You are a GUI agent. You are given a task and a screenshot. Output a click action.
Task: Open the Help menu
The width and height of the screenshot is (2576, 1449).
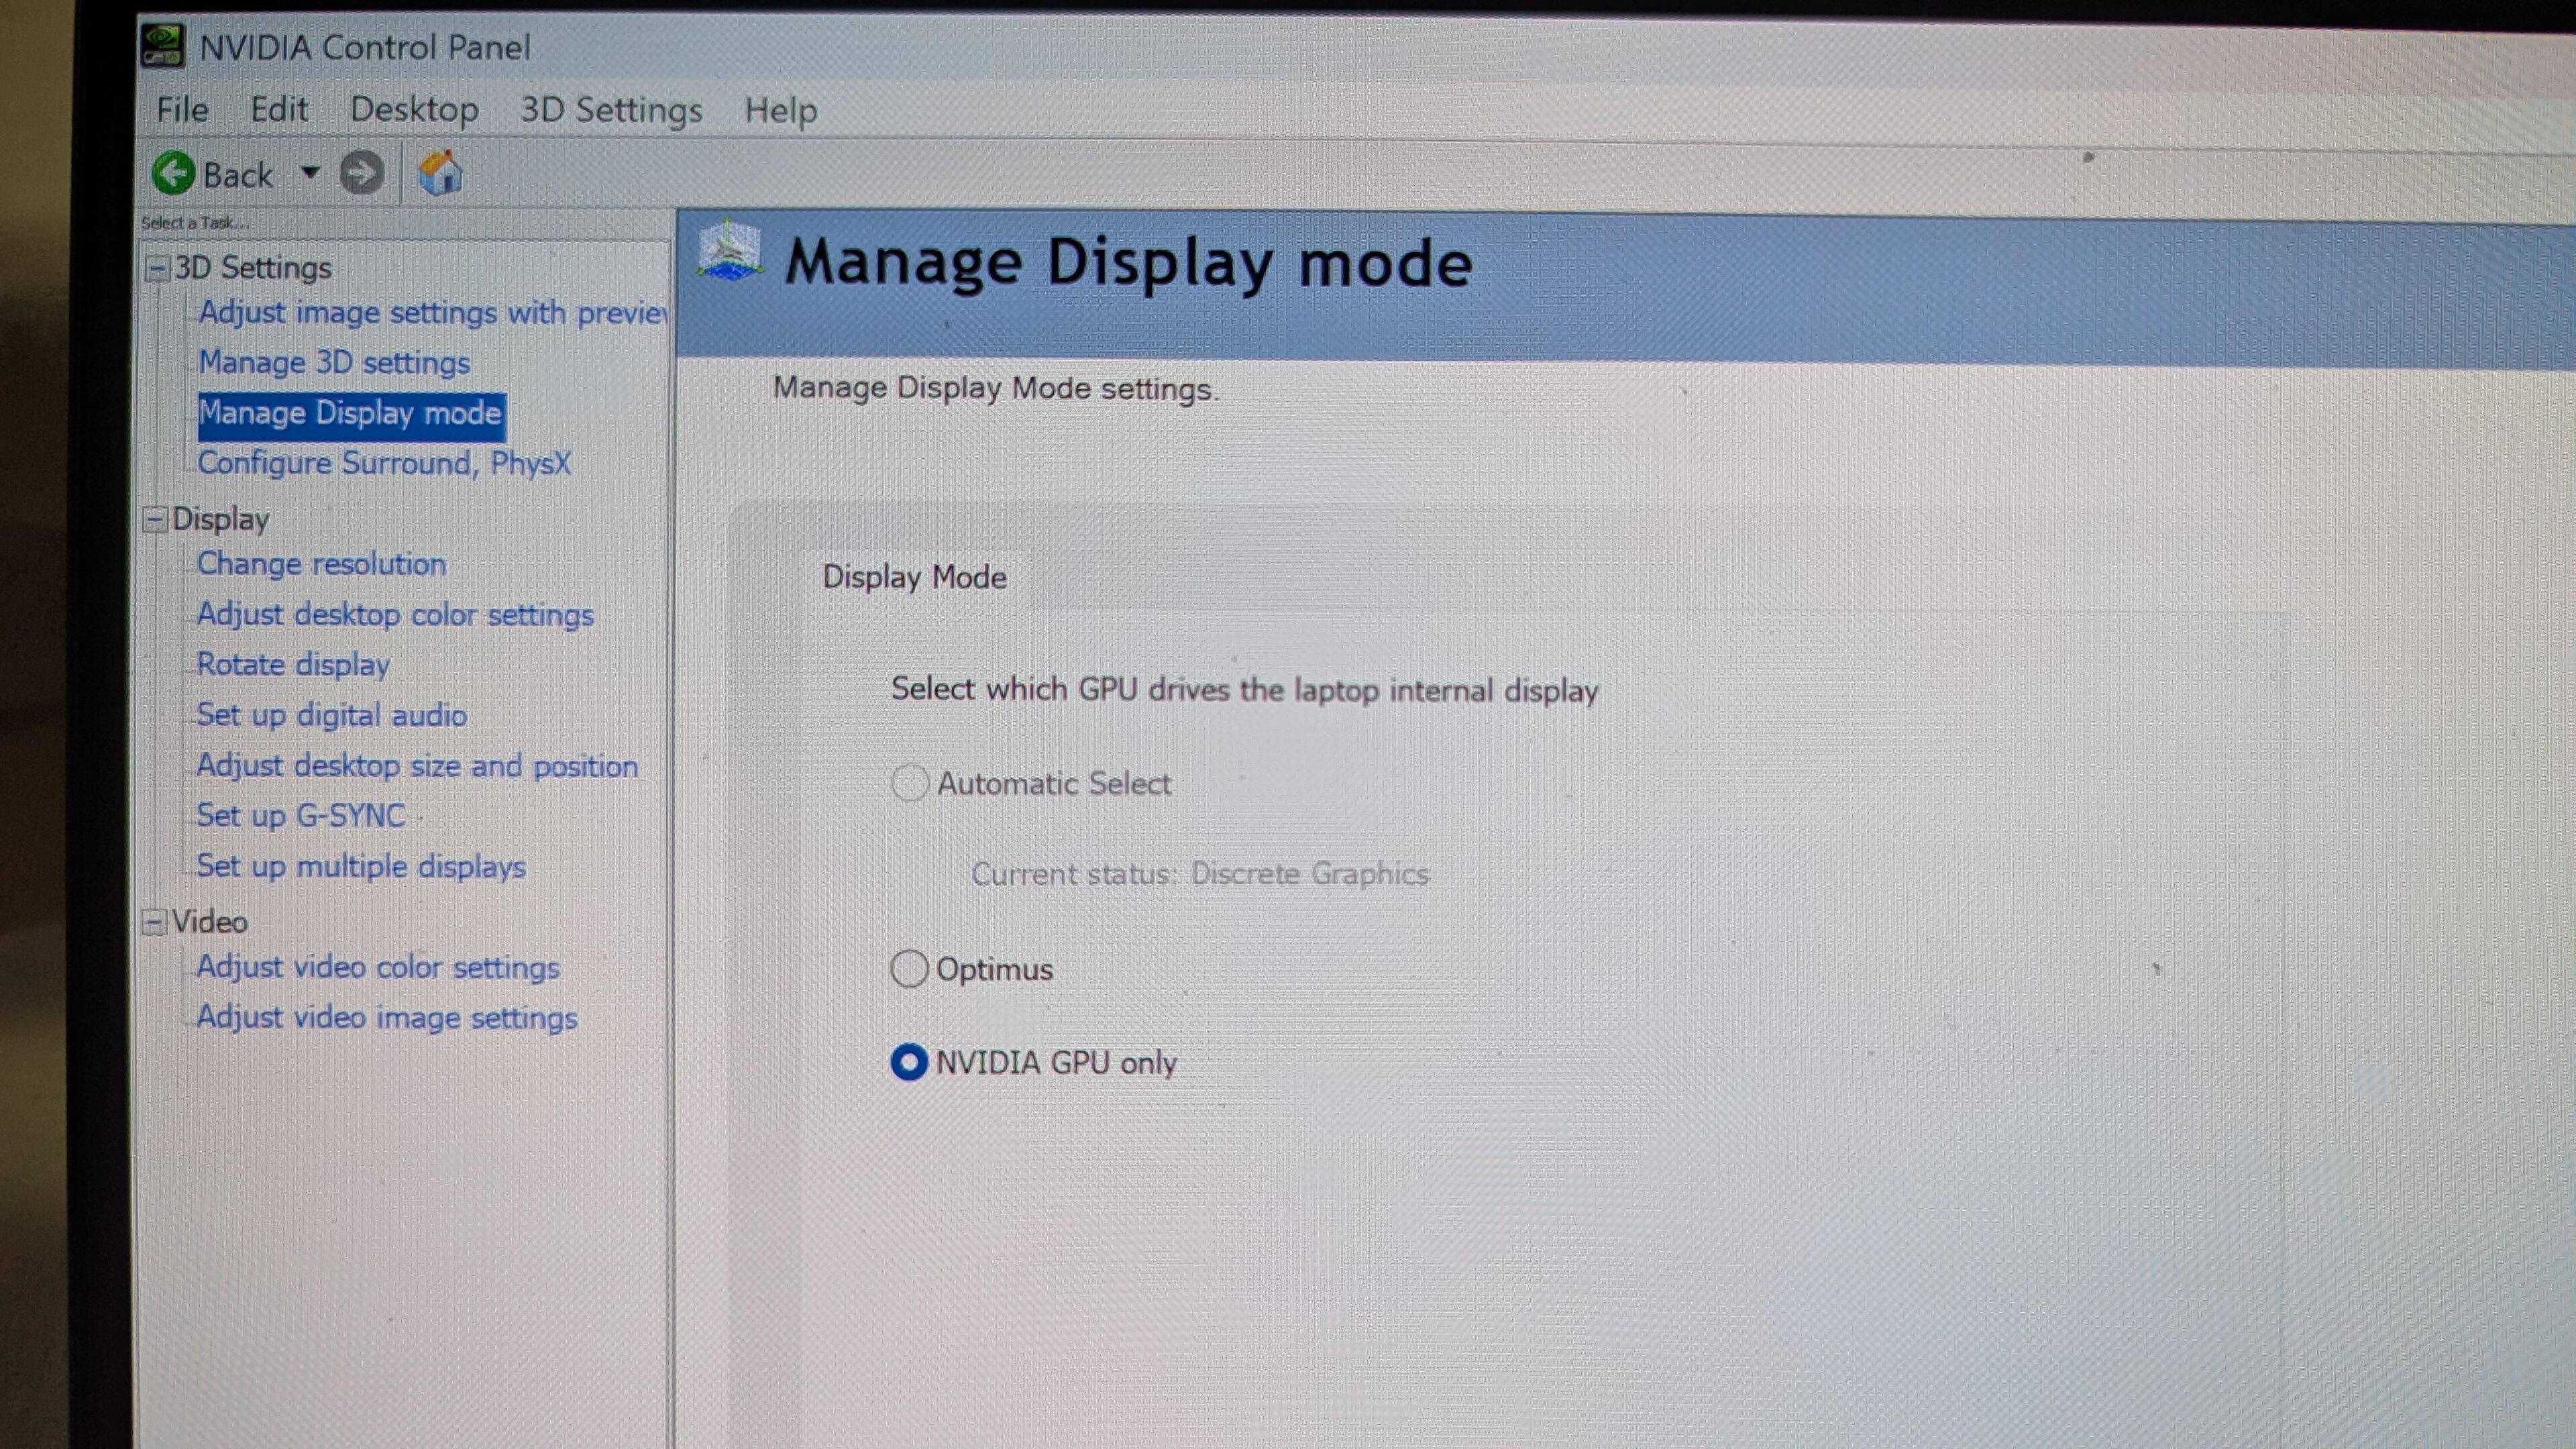click(780, 109)
